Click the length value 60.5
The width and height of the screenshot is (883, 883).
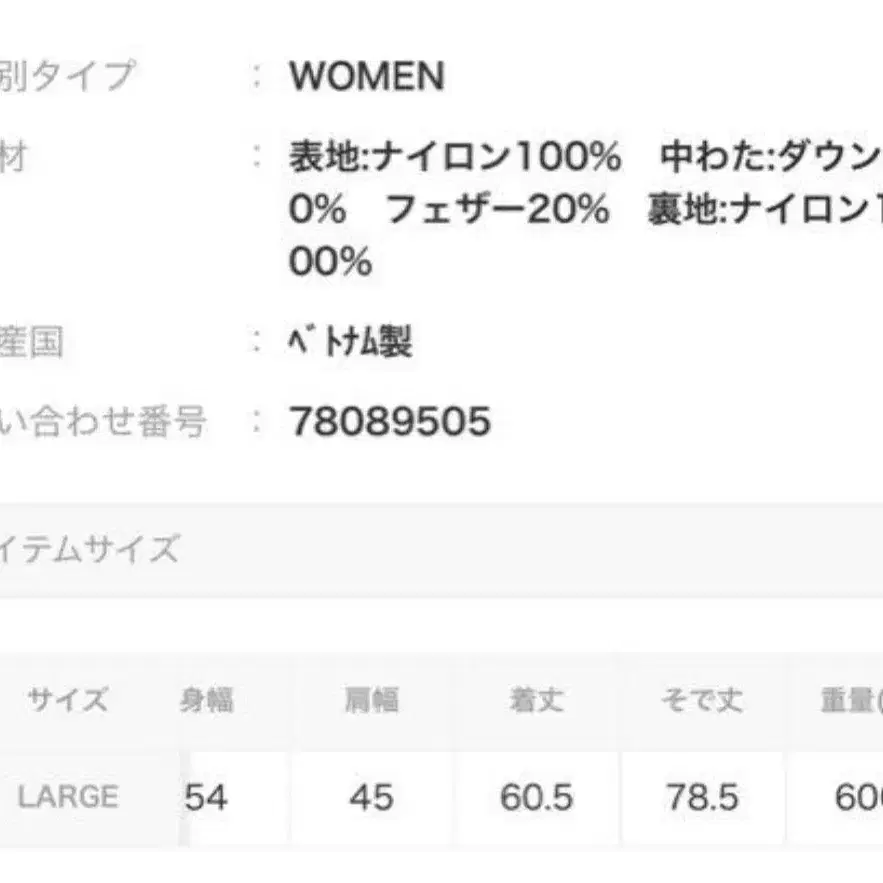click(x=536, y=797)
